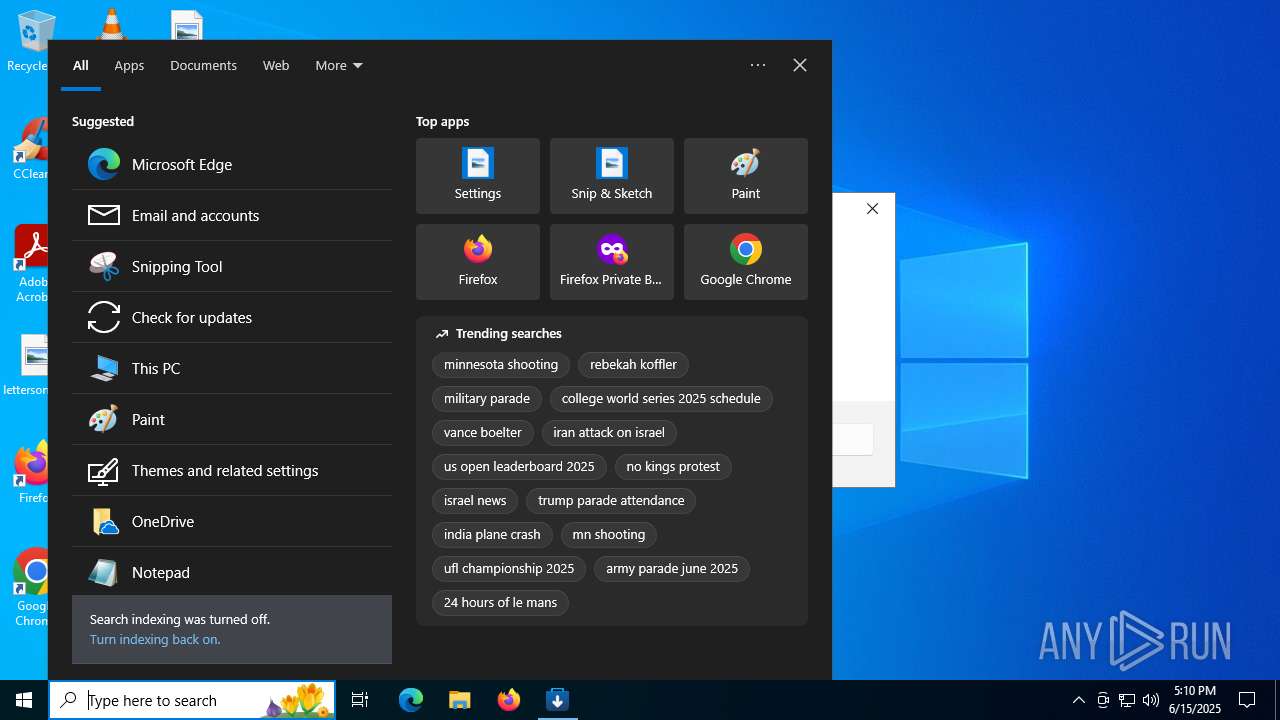Open Snip & Sketch tile

tap(612, 176)
